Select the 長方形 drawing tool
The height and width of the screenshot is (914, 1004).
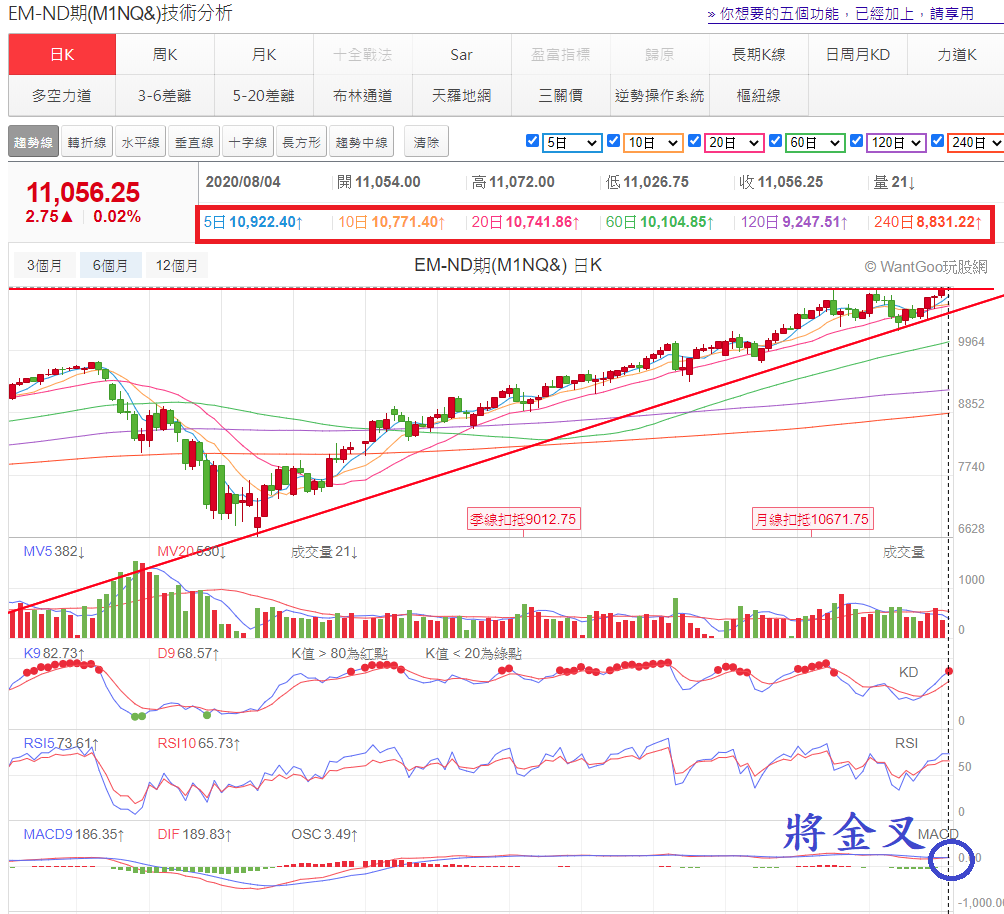(302, 142)
